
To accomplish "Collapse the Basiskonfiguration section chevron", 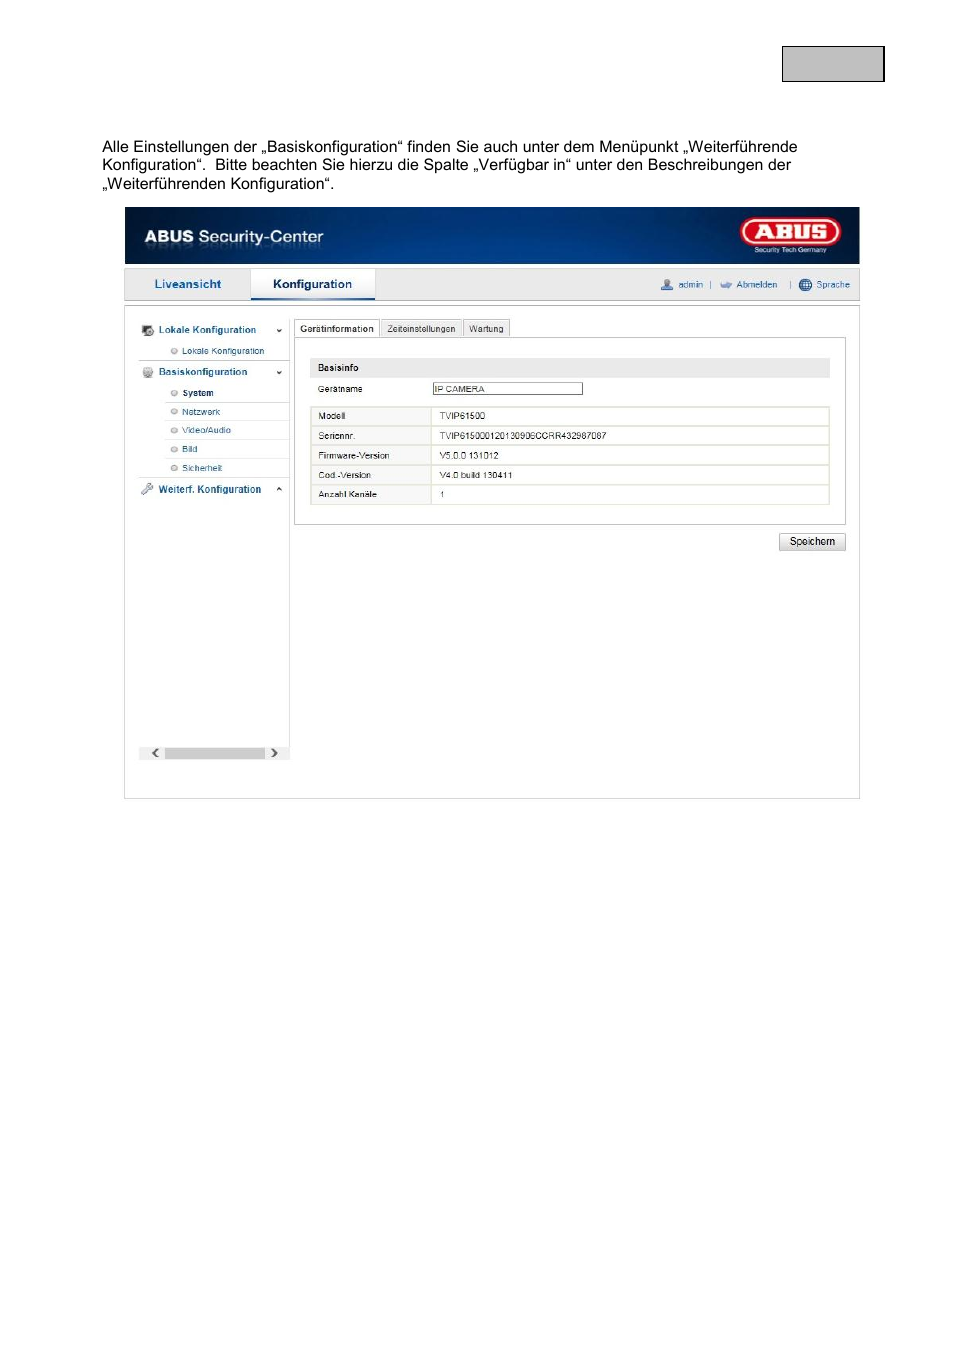I will click(279, 372).
